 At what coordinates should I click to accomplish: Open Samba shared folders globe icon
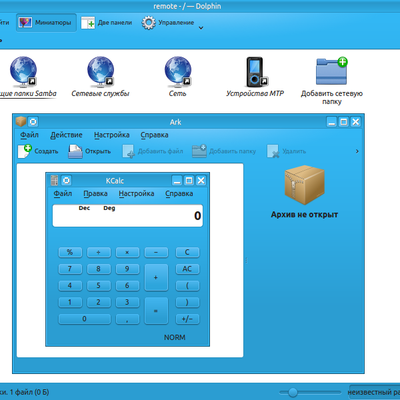23,71
